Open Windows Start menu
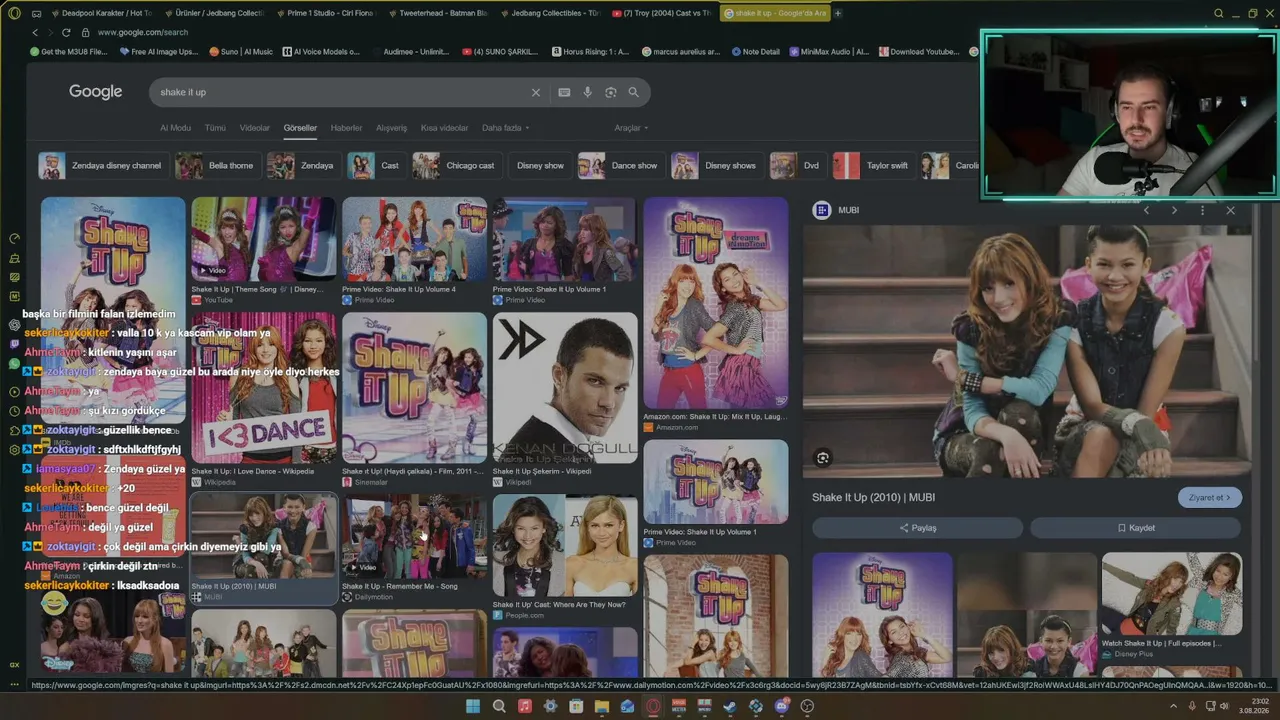 [x=473, y=706]
